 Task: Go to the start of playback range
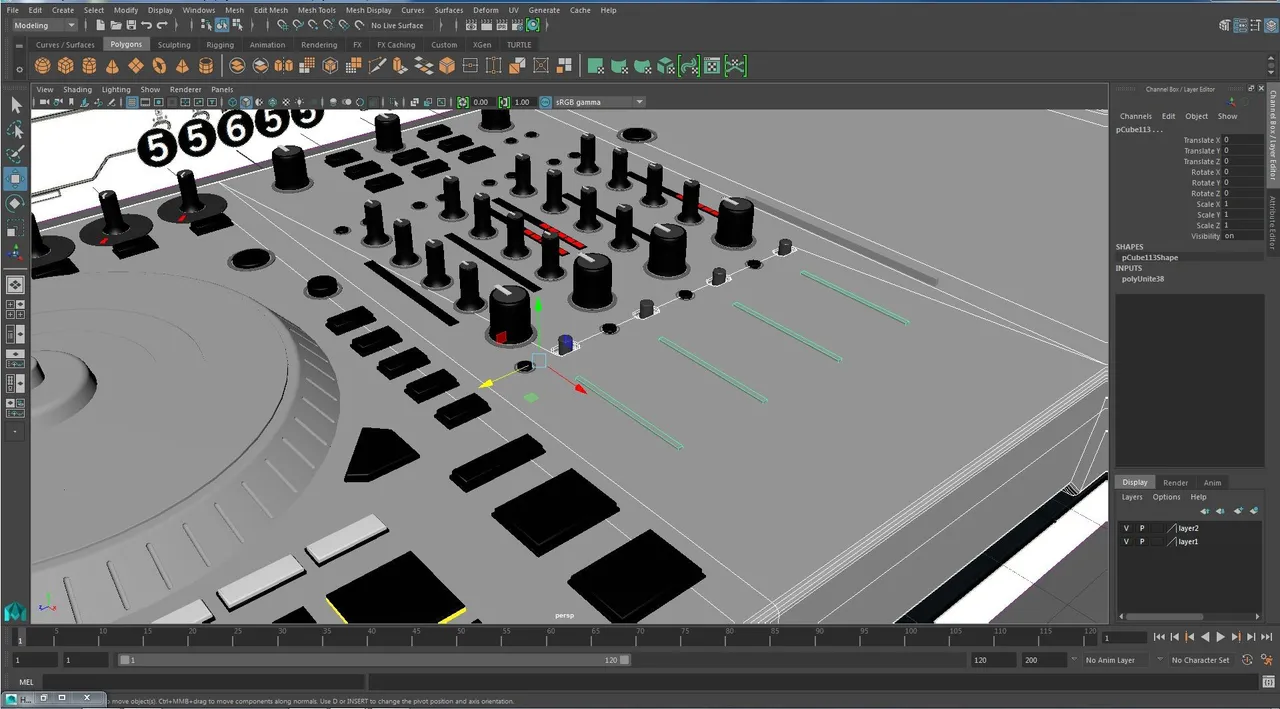[x=1159, y=637]
